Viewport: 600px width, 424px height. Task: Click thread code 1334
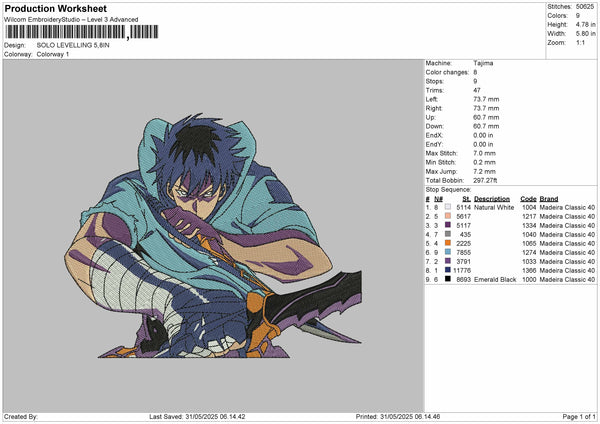[529, 225]
